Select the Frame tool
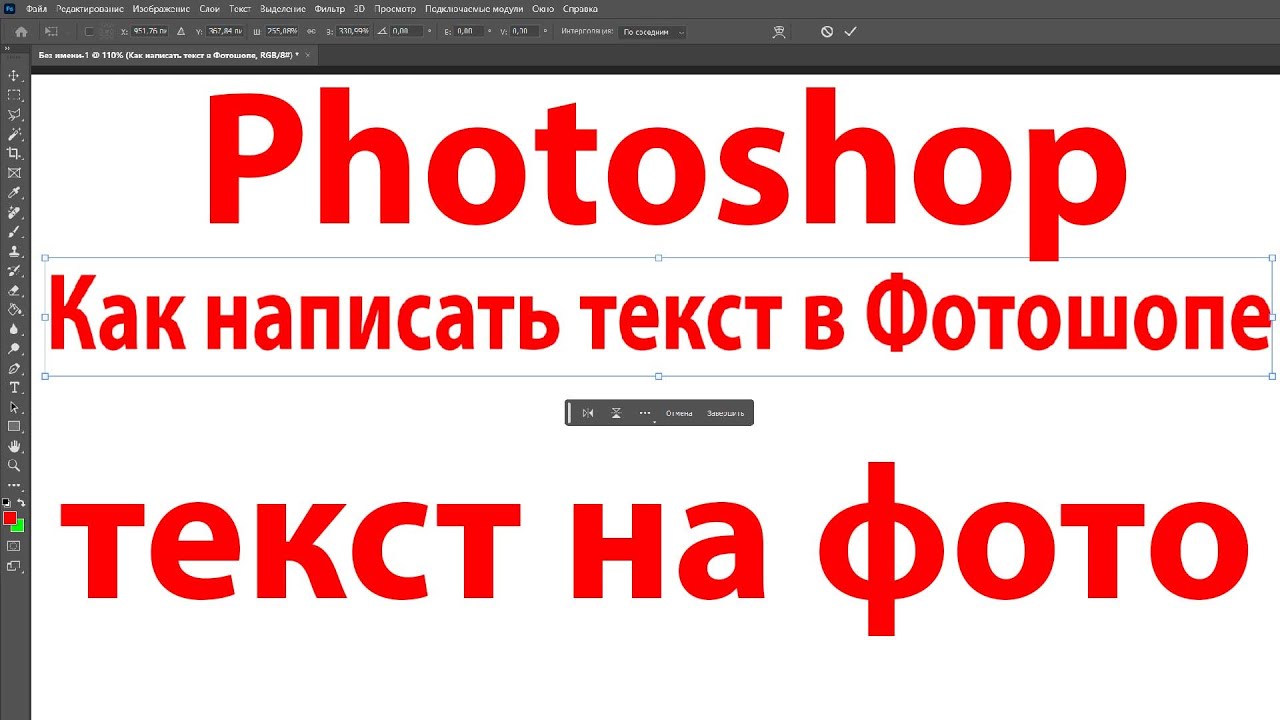 (14, 172)
